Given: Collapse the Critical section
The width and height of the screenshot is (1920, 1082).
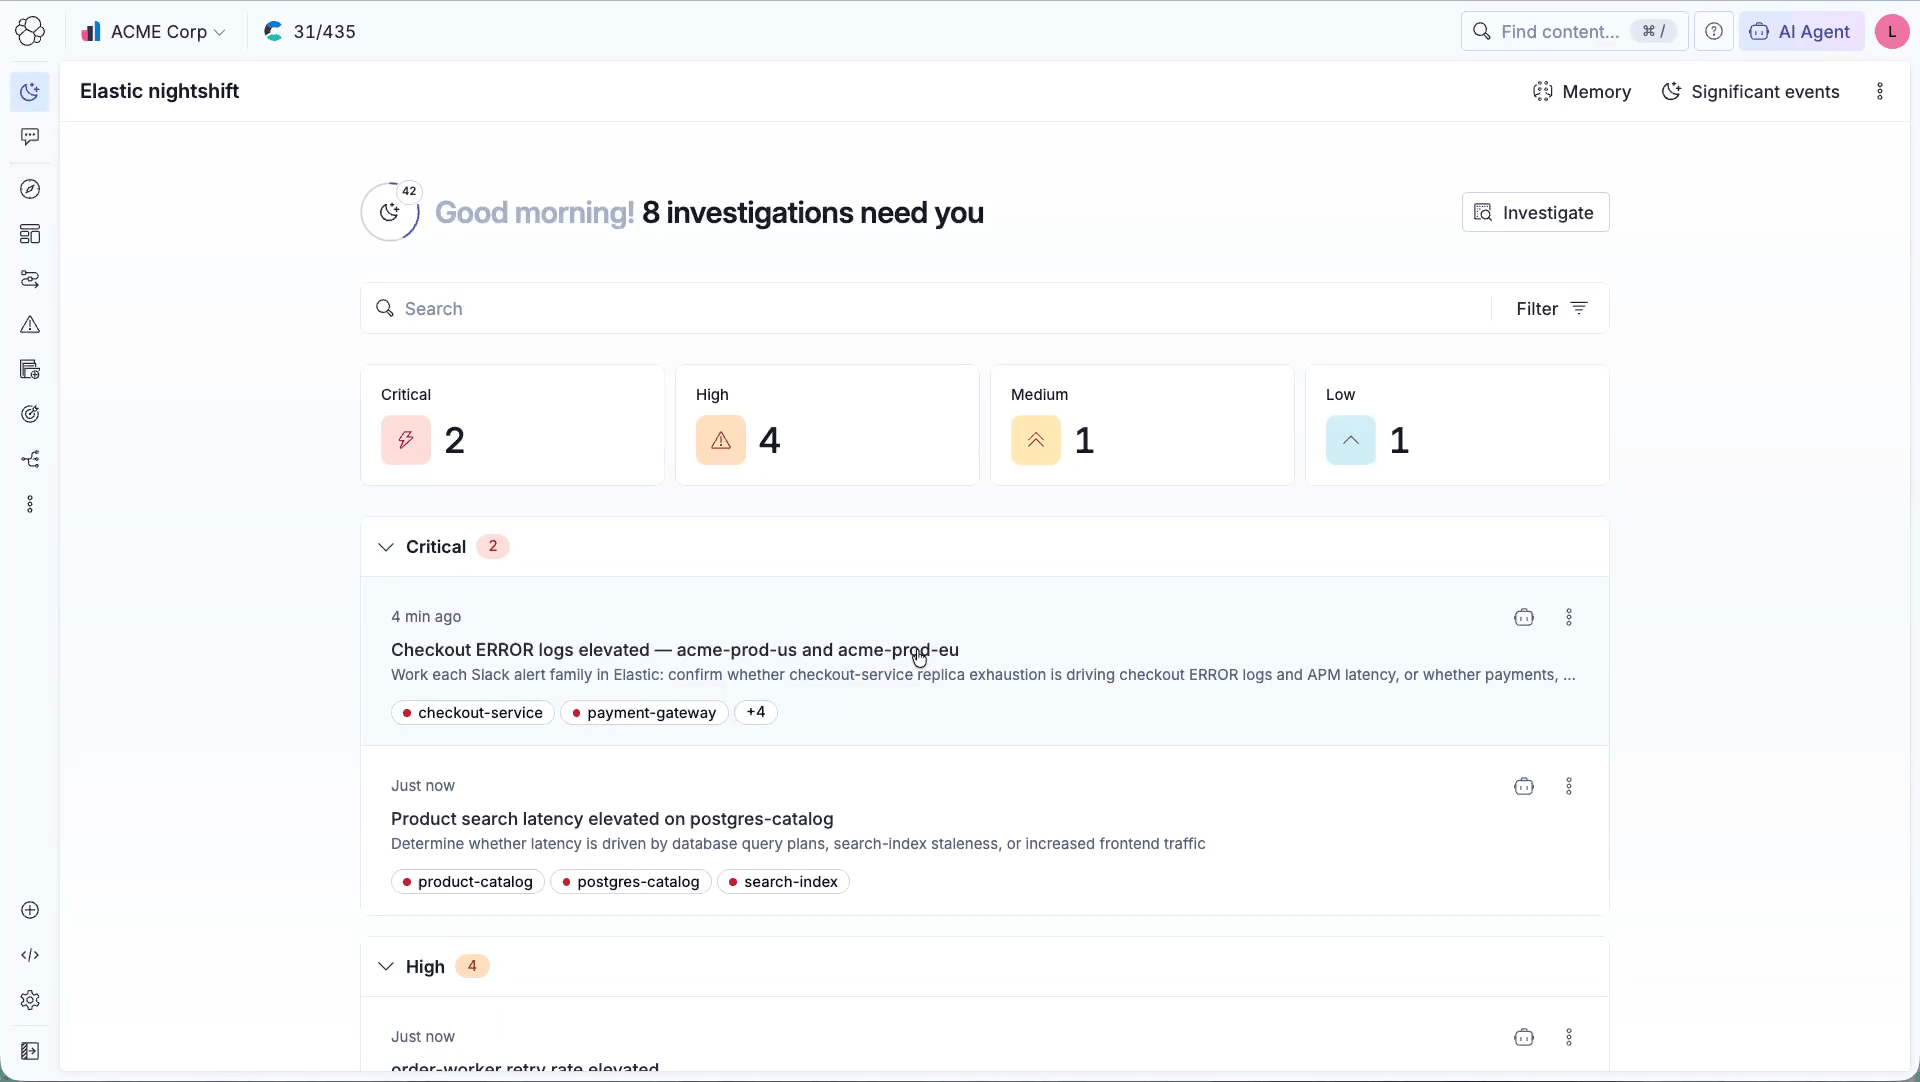Looking at the screenshot, I should pyautogui.click(x=386, y=547).
